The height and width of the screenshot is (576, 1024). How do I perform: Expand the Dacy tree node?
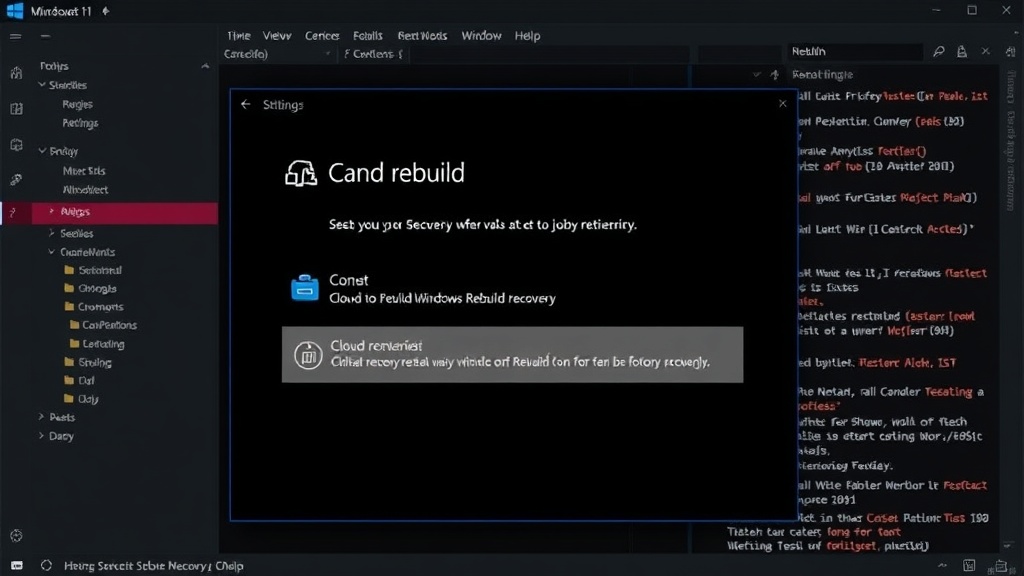click(41, 436)
